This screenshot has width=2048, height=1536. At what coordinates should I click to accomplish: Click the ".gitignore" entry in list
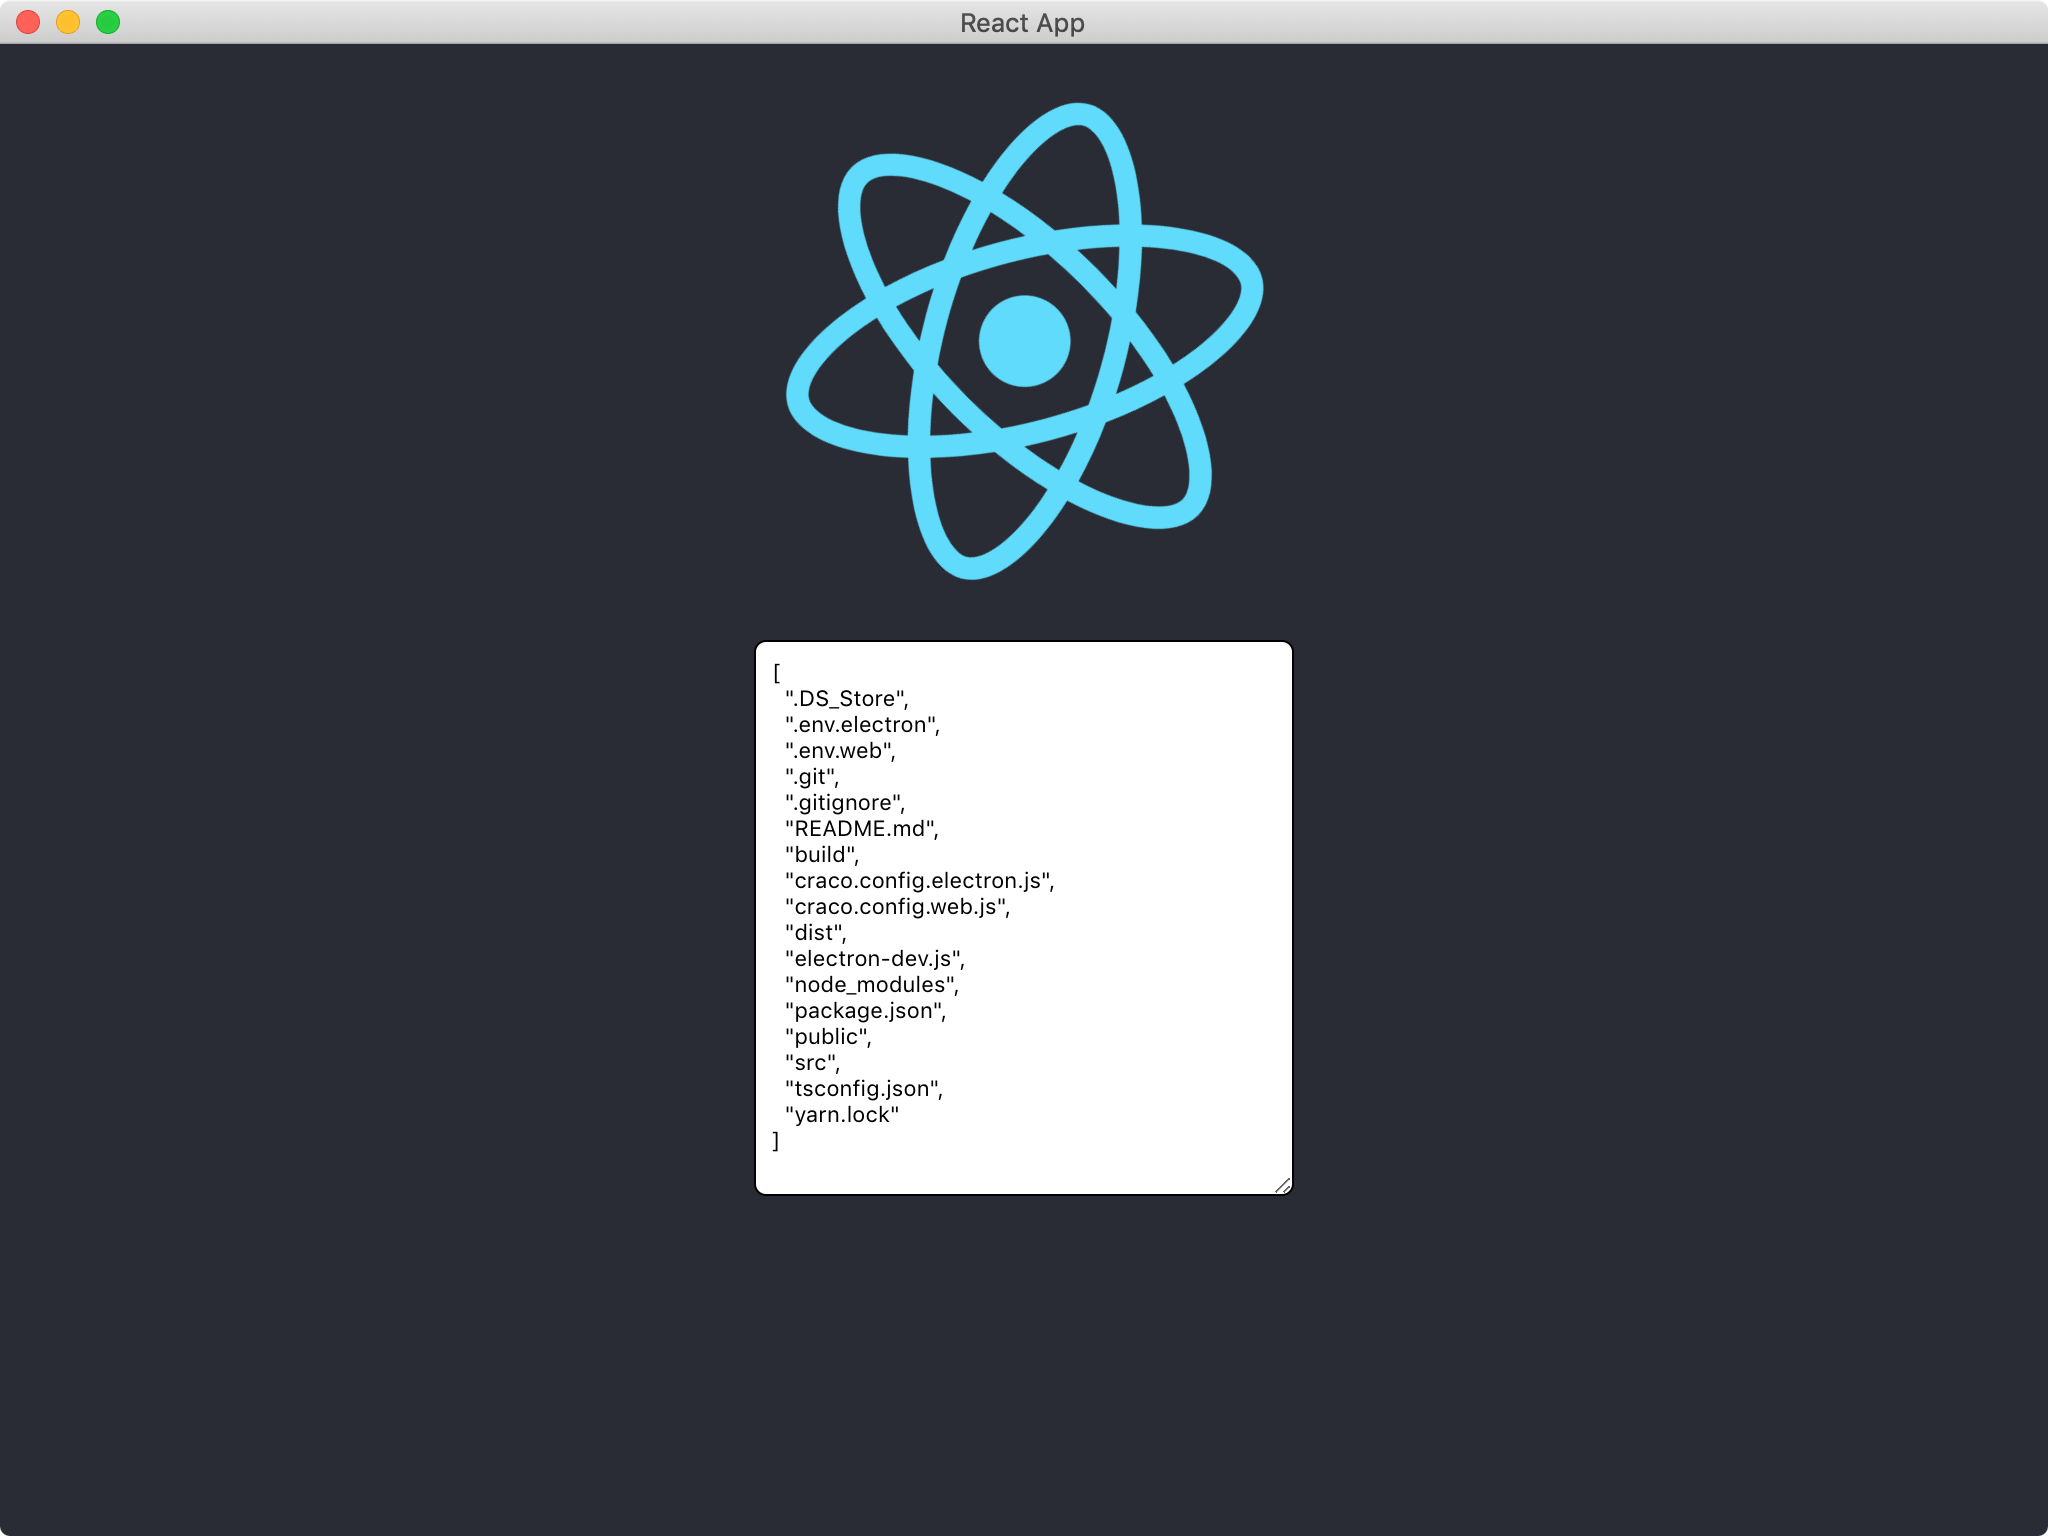845,803
